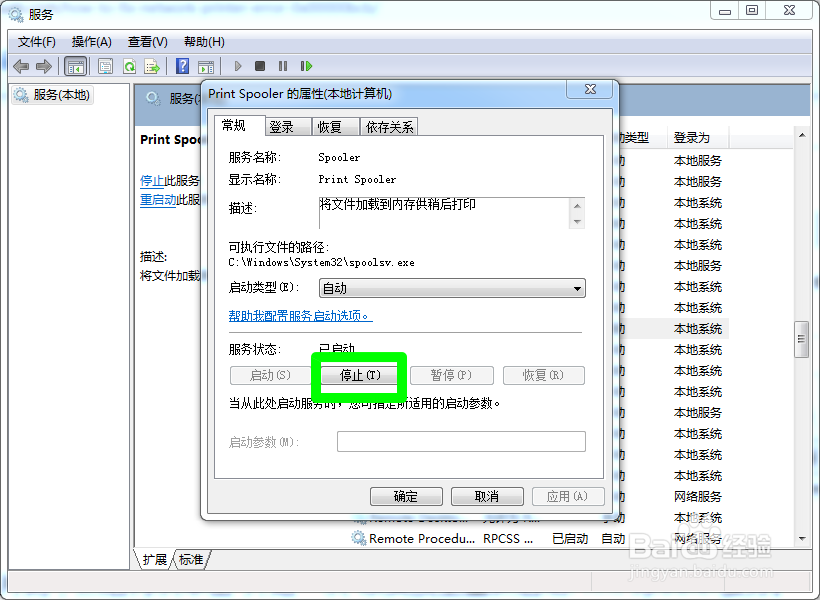
Task: Click the Properties window icon in toolbar
Action: [x=104, y=66]
